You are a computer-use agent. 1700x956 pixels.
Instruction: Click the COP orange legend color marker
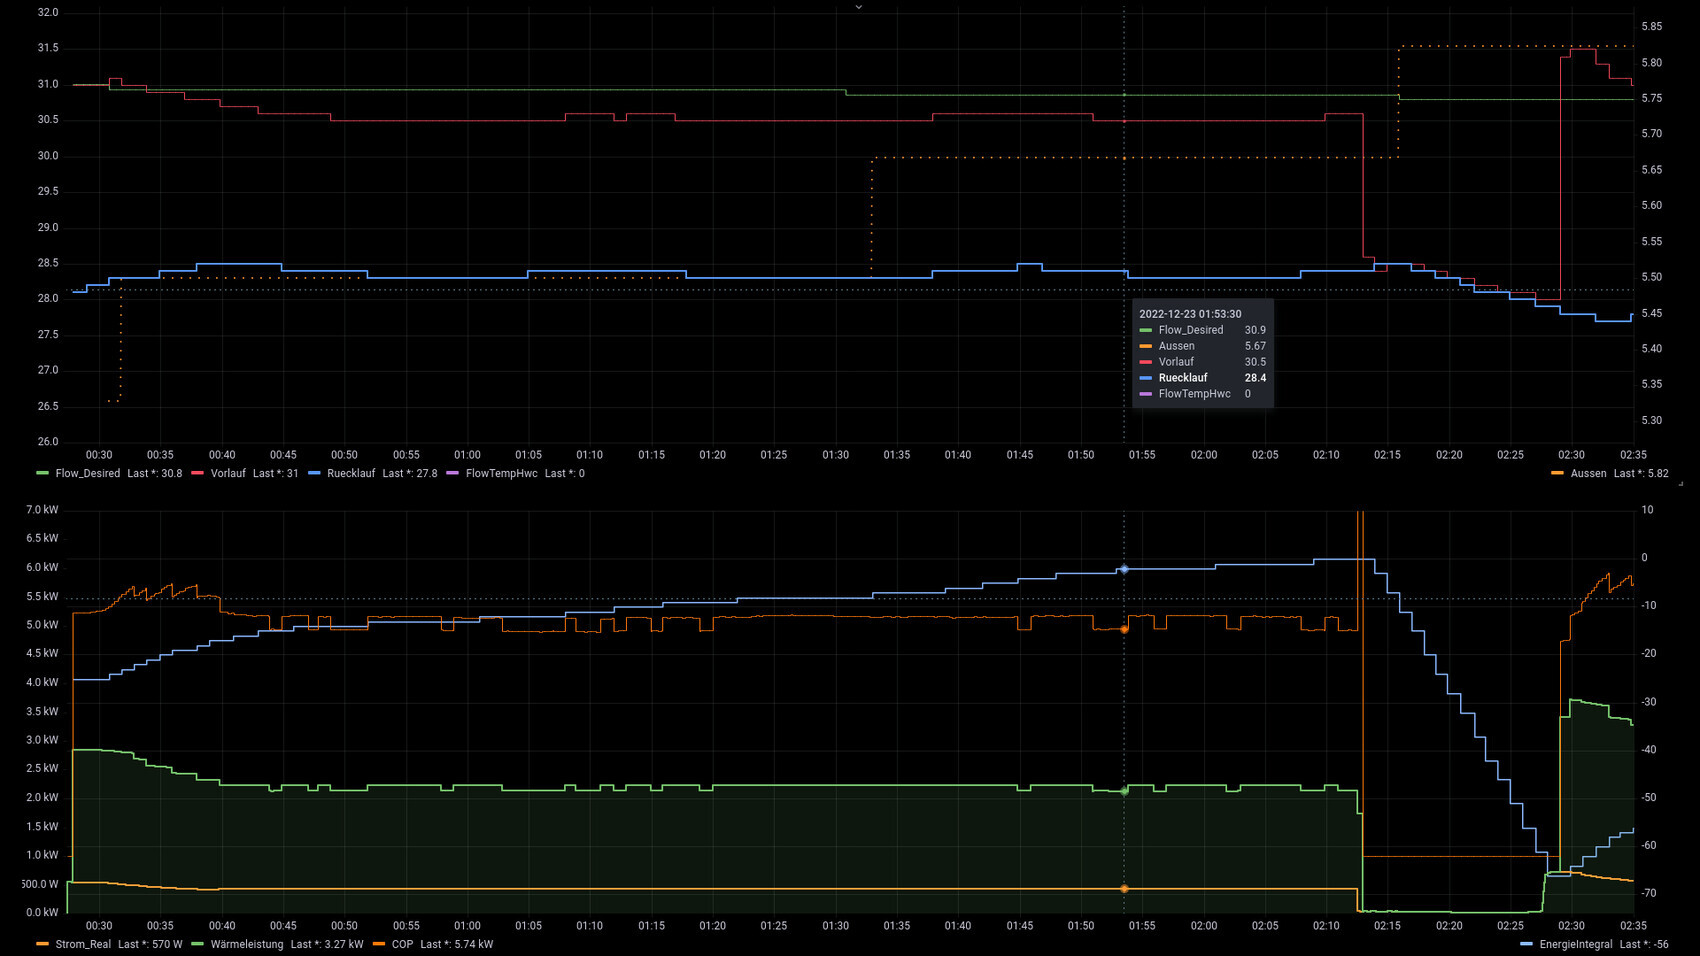(x=378, y=944)
